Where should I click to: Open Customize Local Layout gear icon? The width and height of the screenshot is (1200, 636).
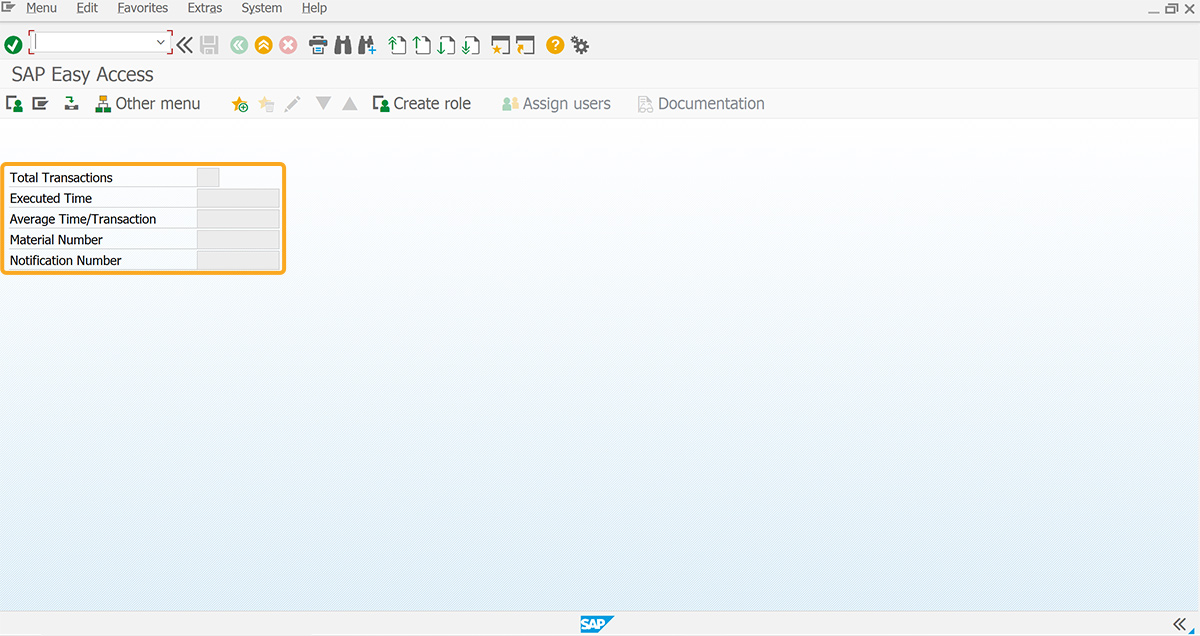pos(580,45)
